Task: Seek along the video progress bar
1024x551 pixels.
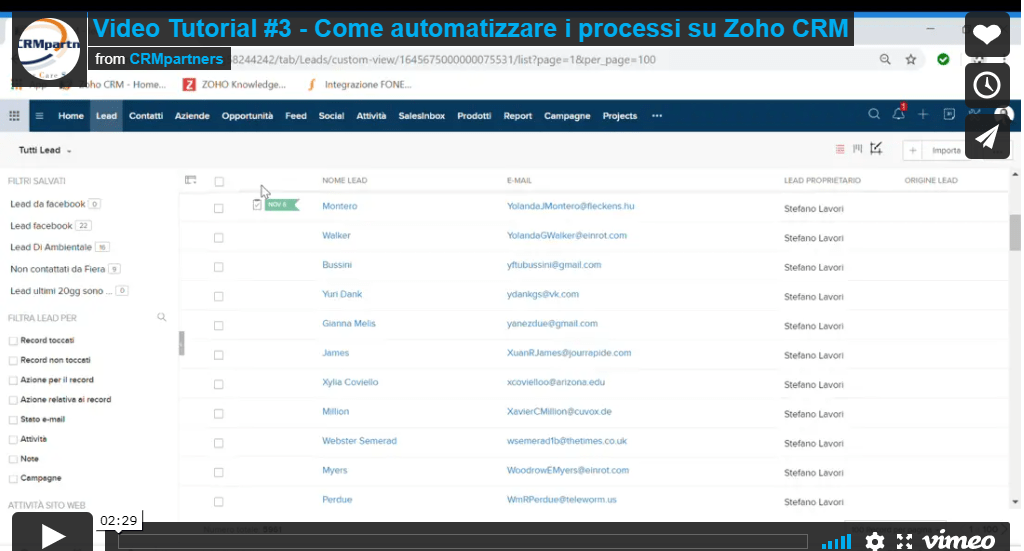Action: tap(462, 541)
